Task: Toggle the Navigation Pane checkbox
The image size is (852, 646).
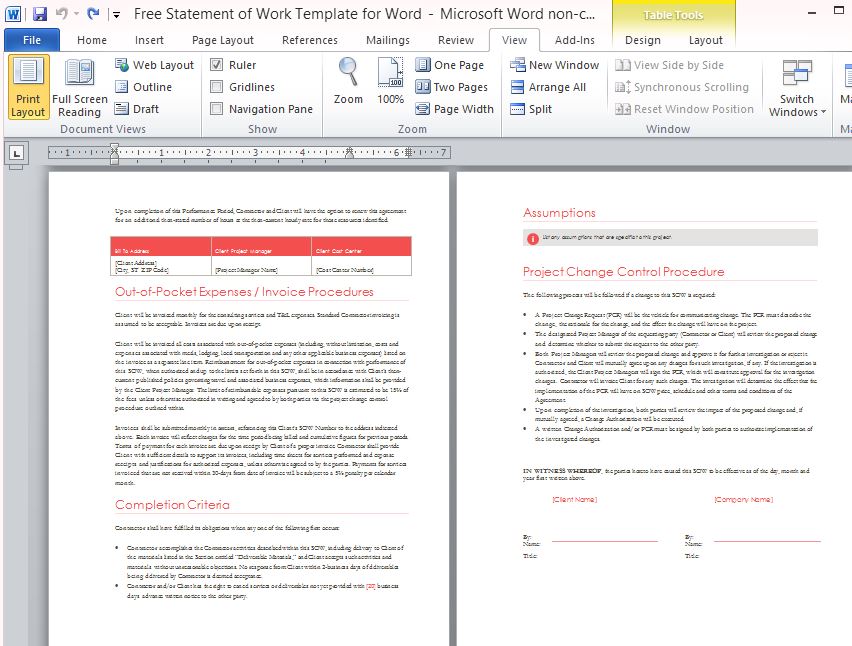Action: [x=217, y=109]
